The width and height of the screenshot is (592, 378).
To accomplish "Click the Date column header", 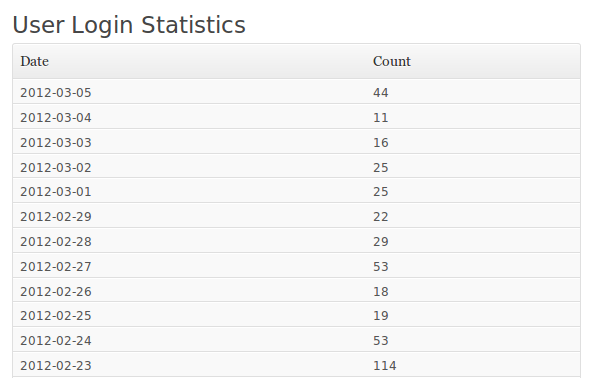I will [x=34, y=61].
